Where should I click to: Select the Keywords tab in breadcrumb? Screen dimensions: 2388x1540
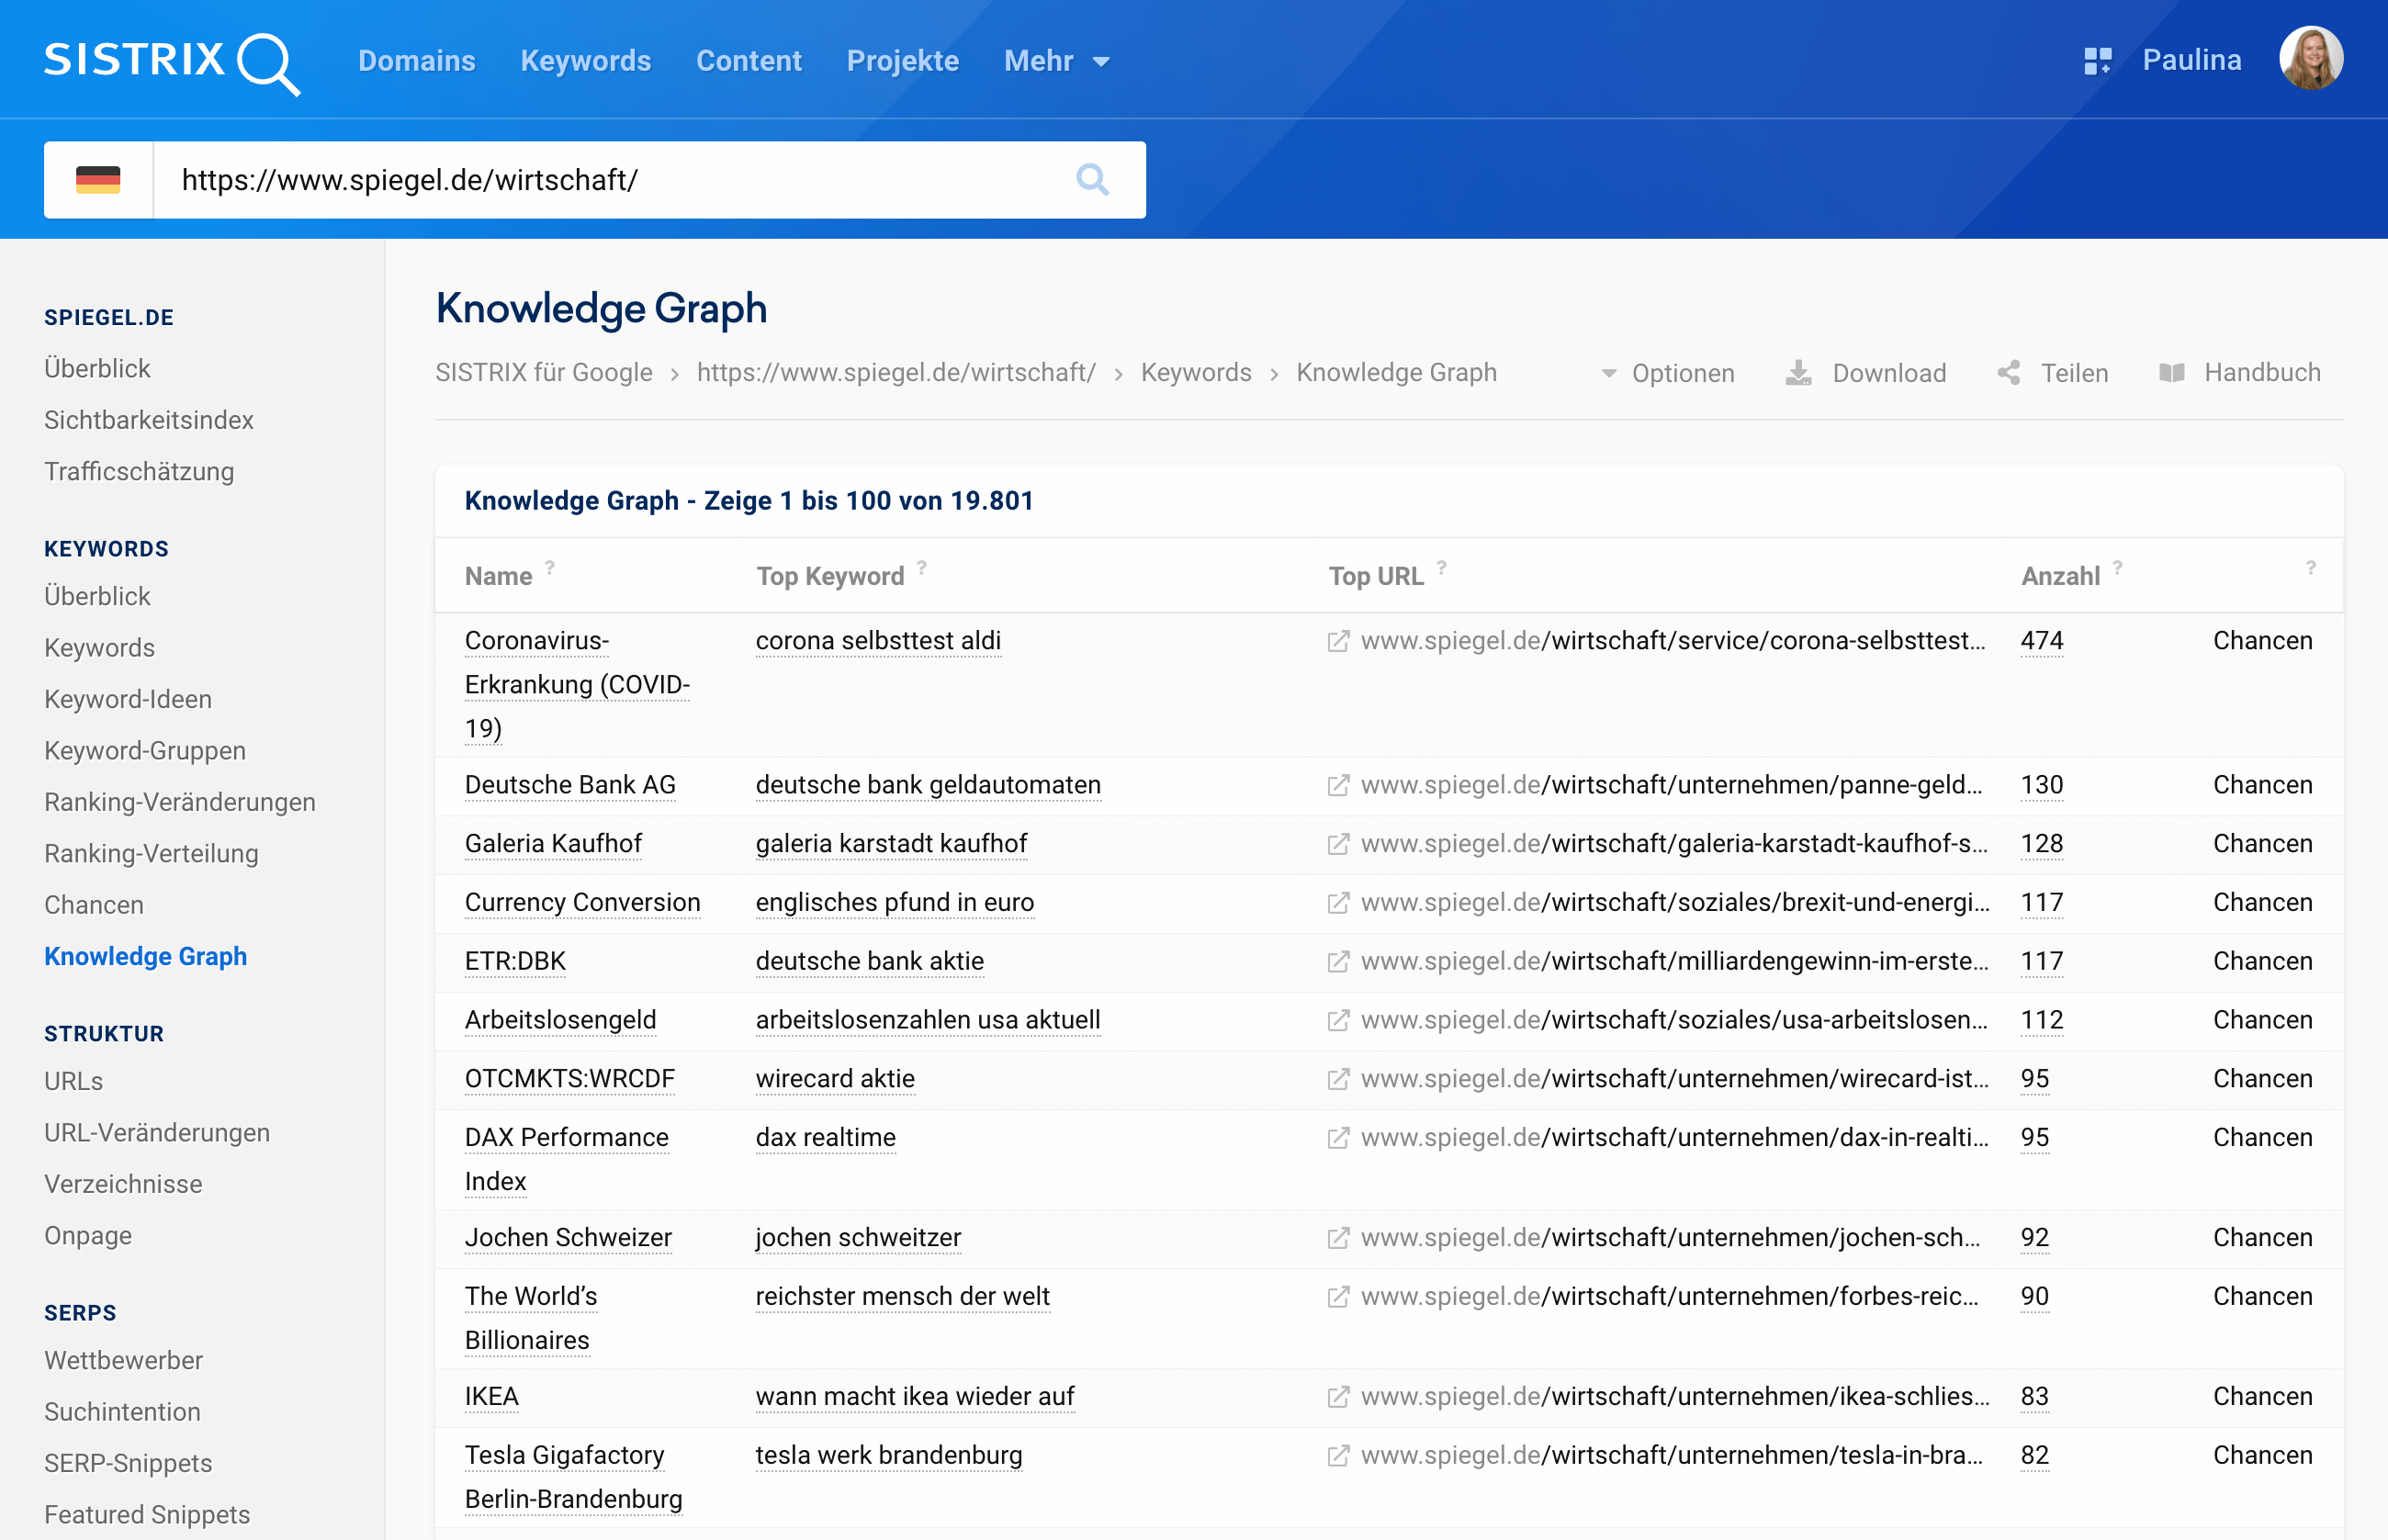[x=1196, y=373]
